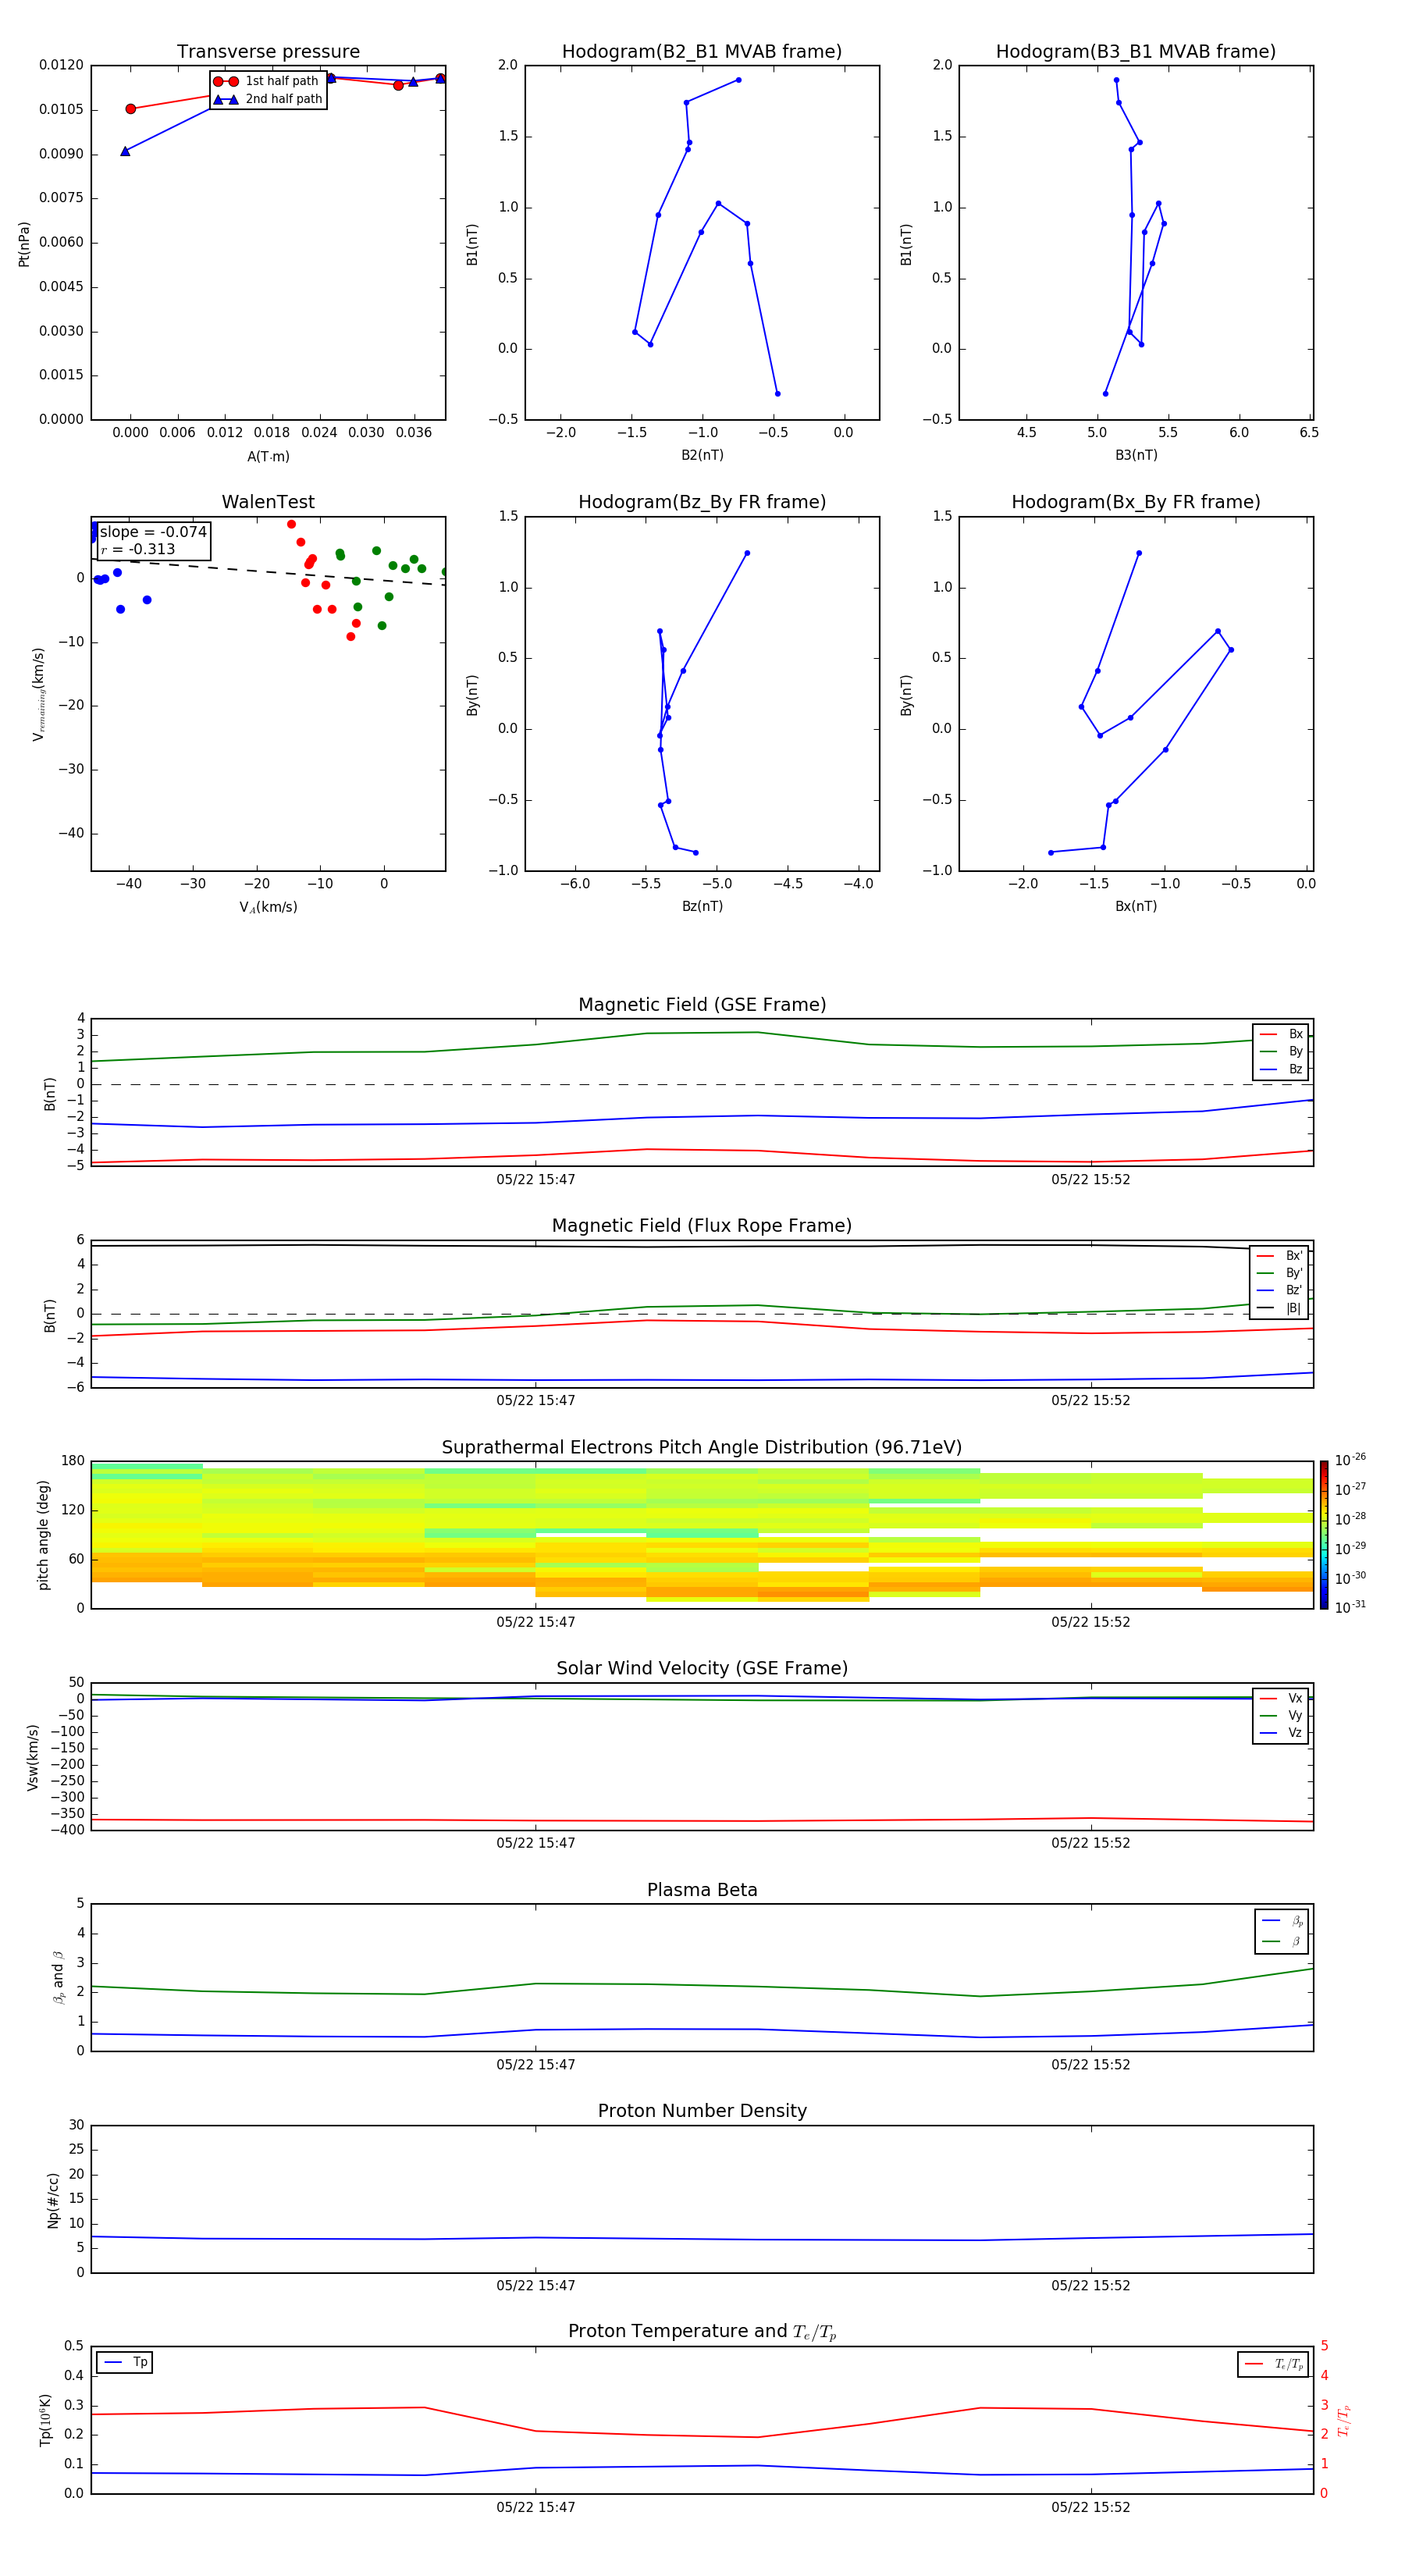This screenshot has height=2576, width=1405.
Task: Click Bx legend entry in GSE magnetic field plot
Action: point(1281,1034)
